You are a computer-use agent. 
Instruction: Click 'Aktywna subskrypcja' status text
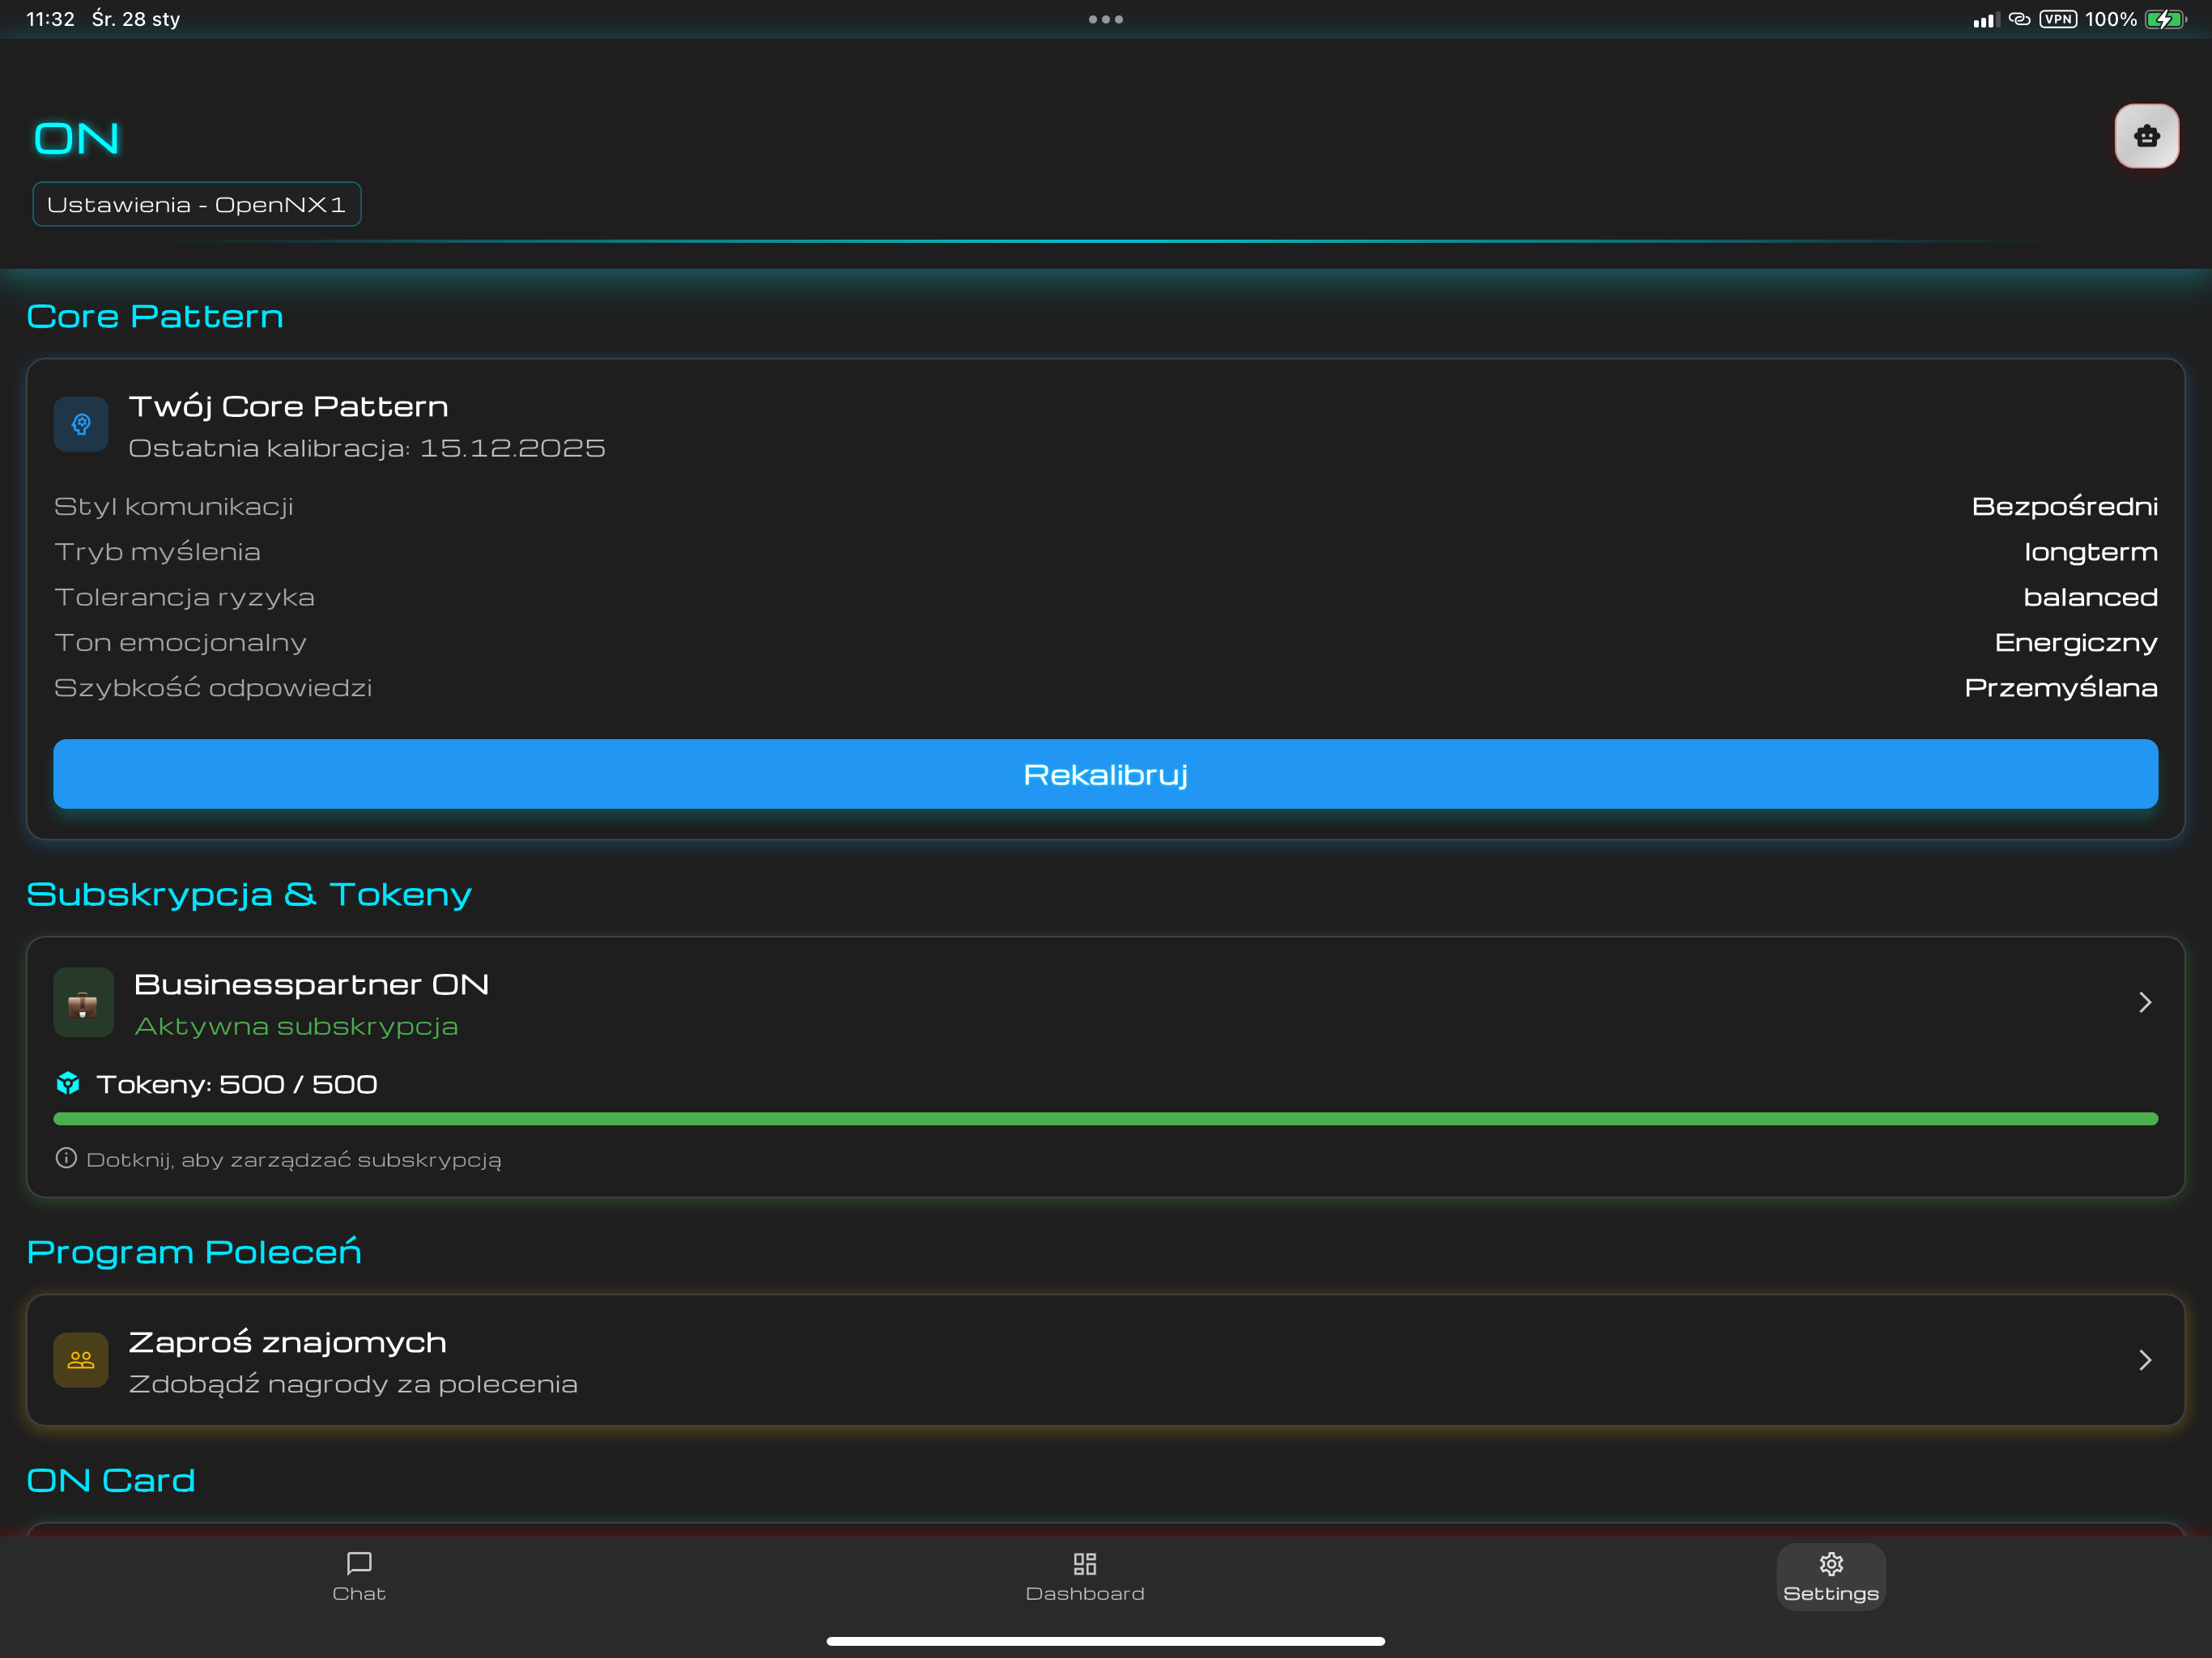coord(296,1026)
